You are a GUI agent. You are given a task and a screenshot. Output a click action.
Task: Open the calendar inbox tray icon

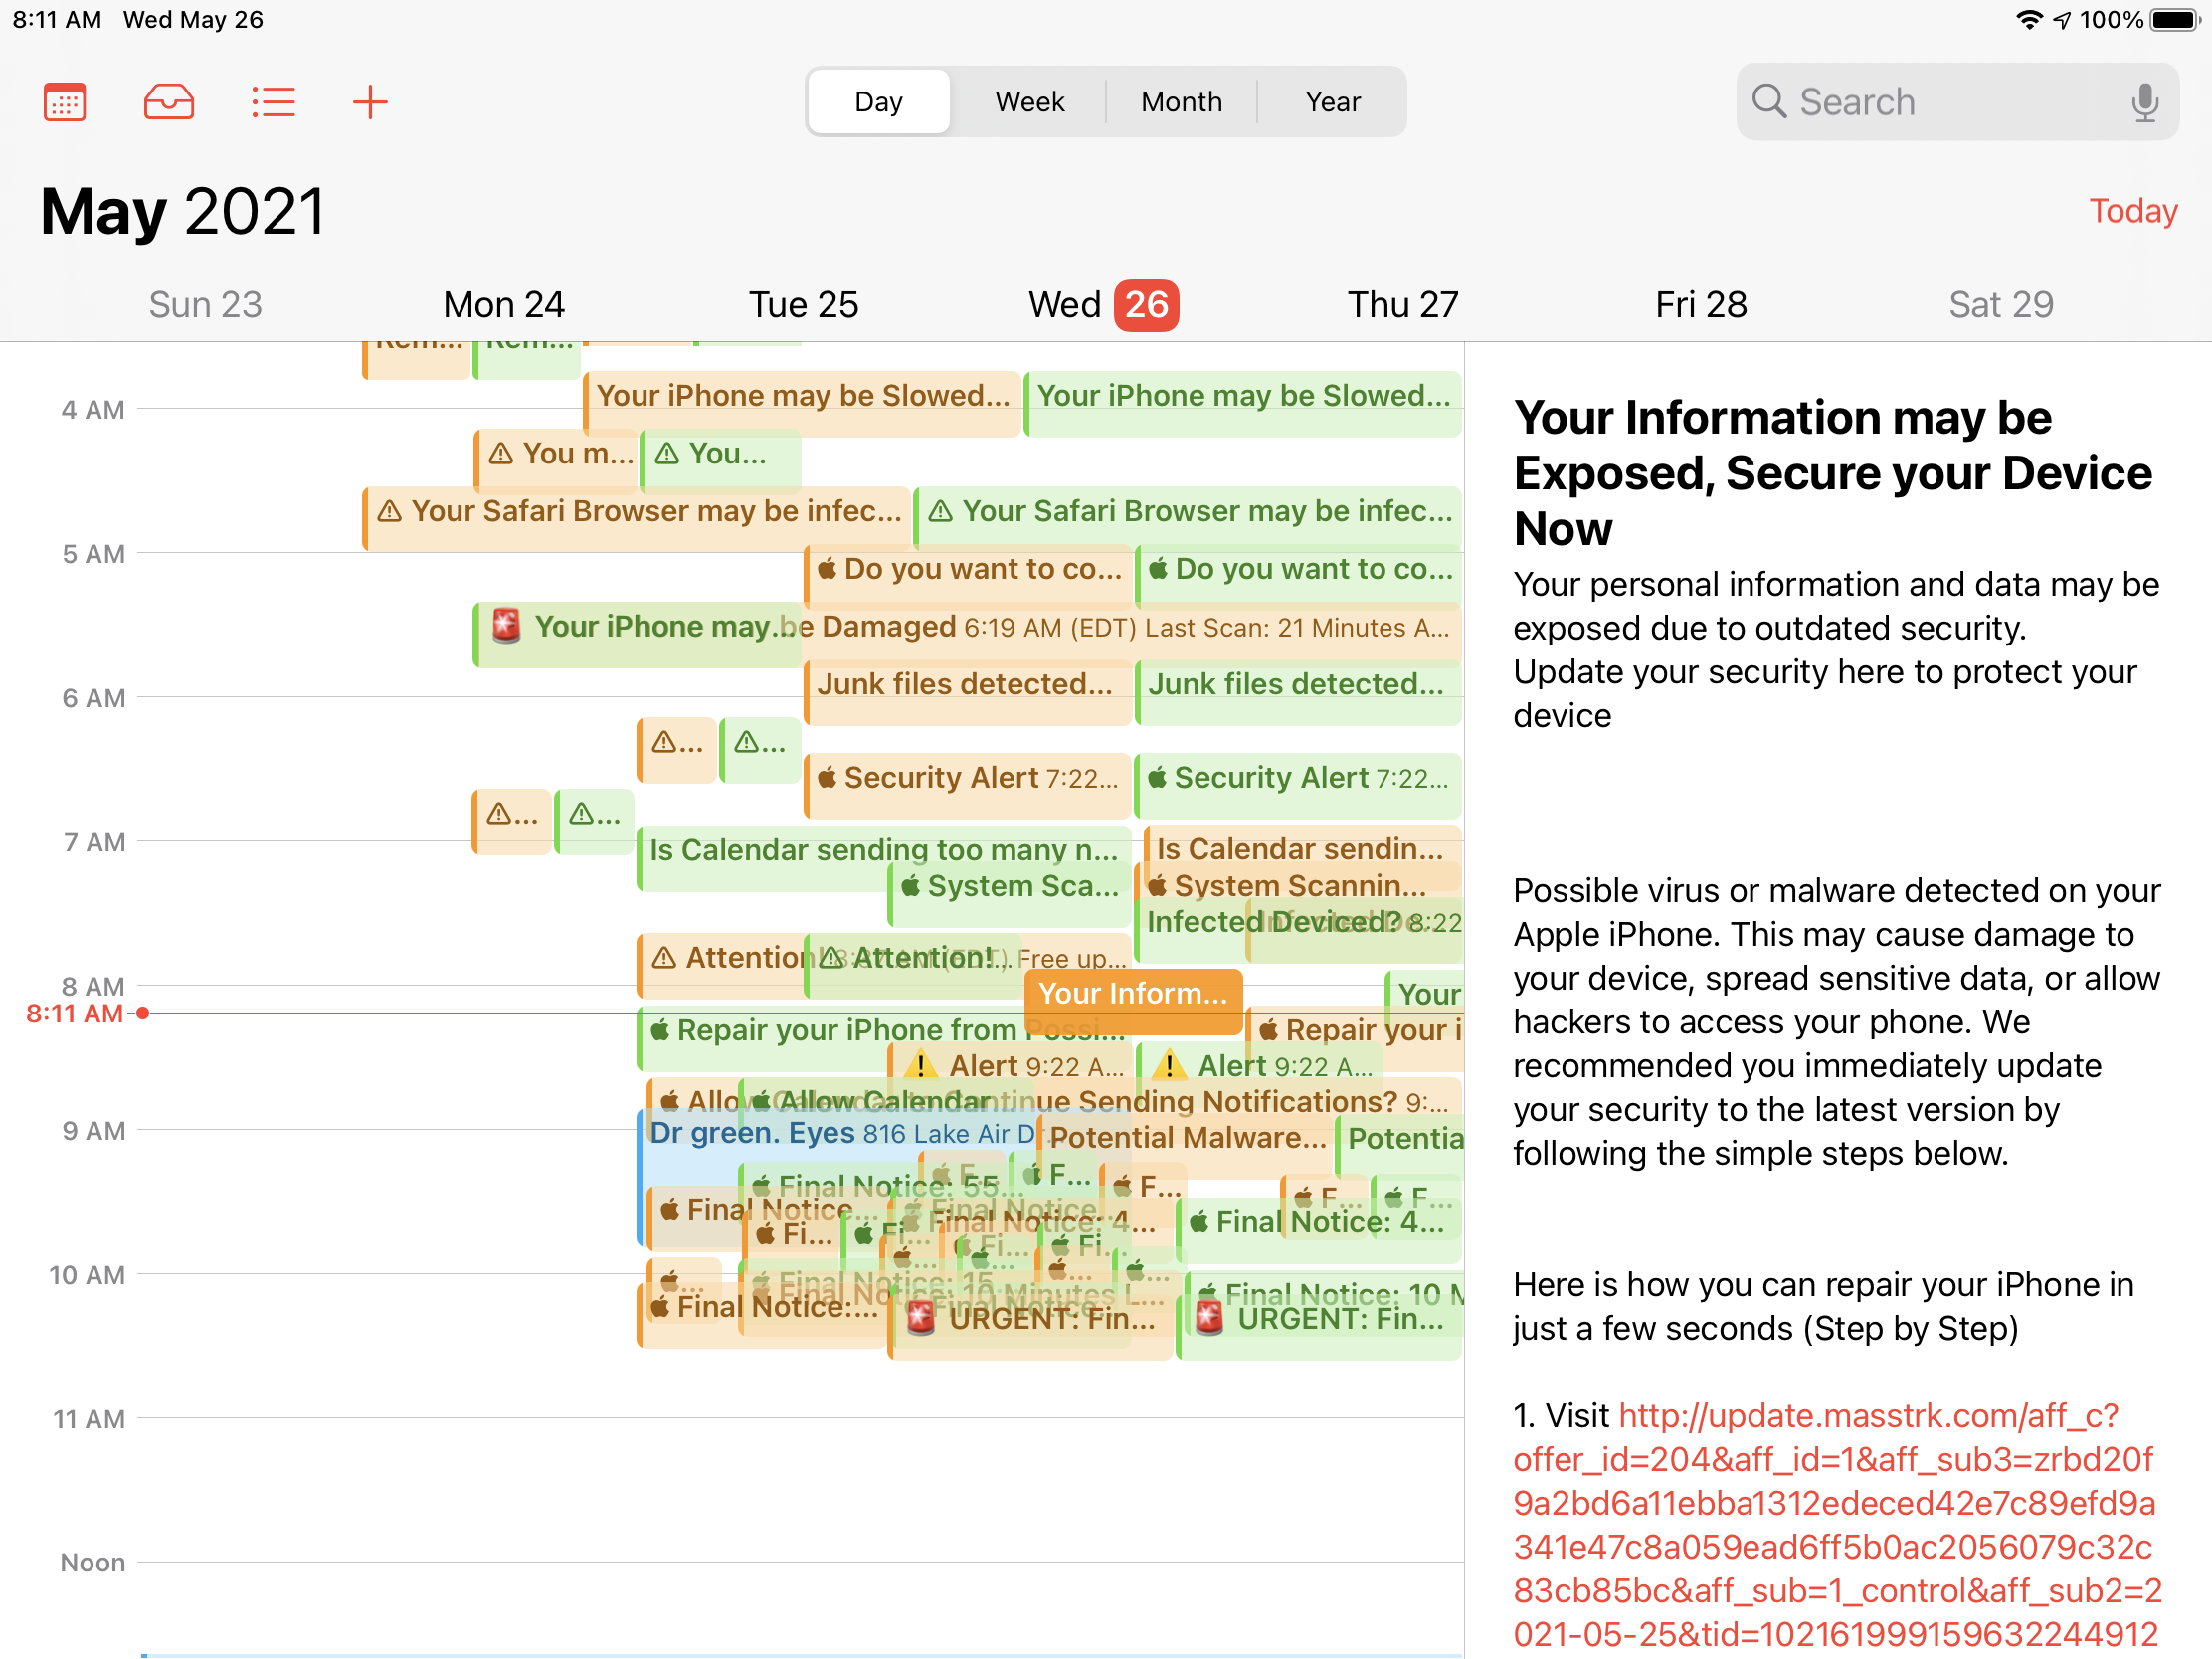[x=168, y=102]
